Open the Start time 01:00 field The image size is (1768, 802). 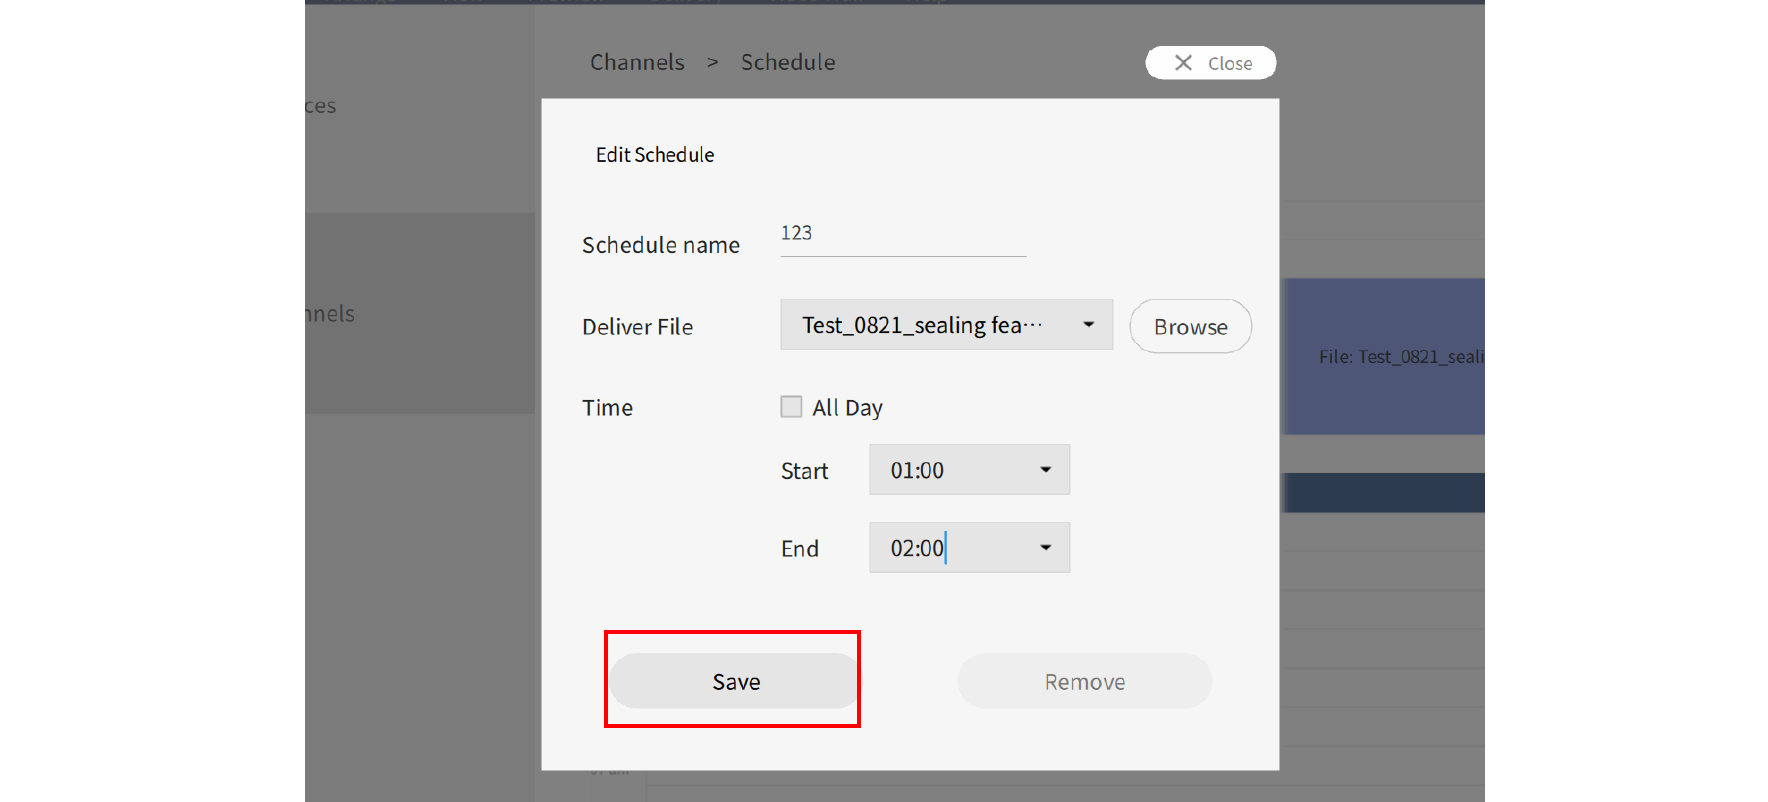tap(950, 470)
